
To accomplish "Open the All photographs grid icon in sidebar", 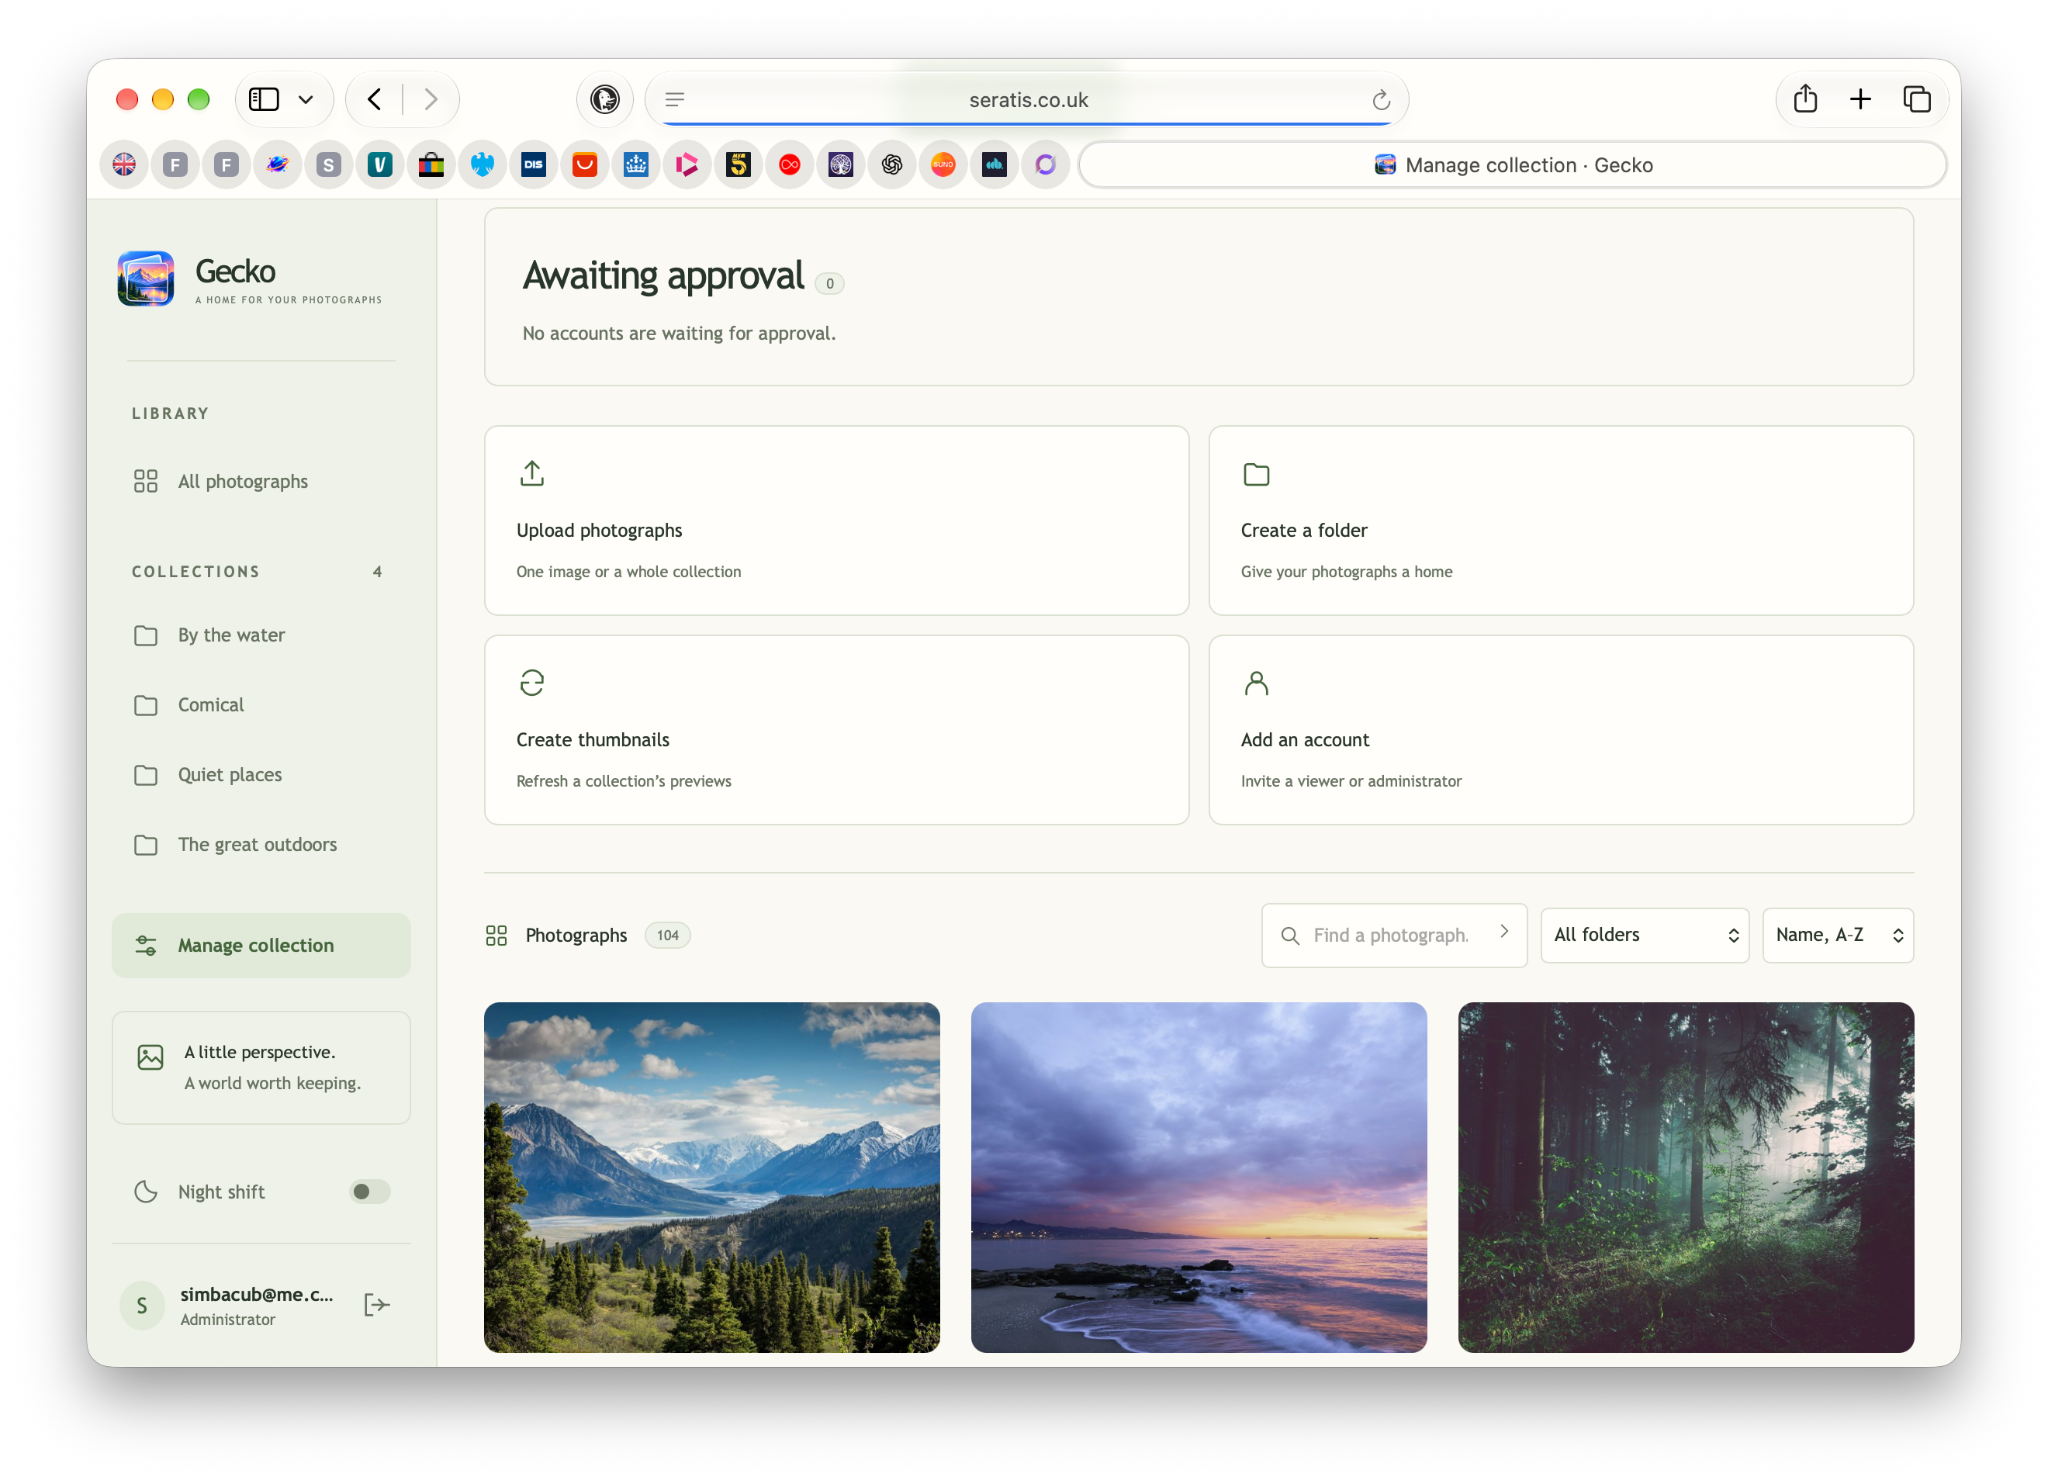I will click(x=146, y=481).
